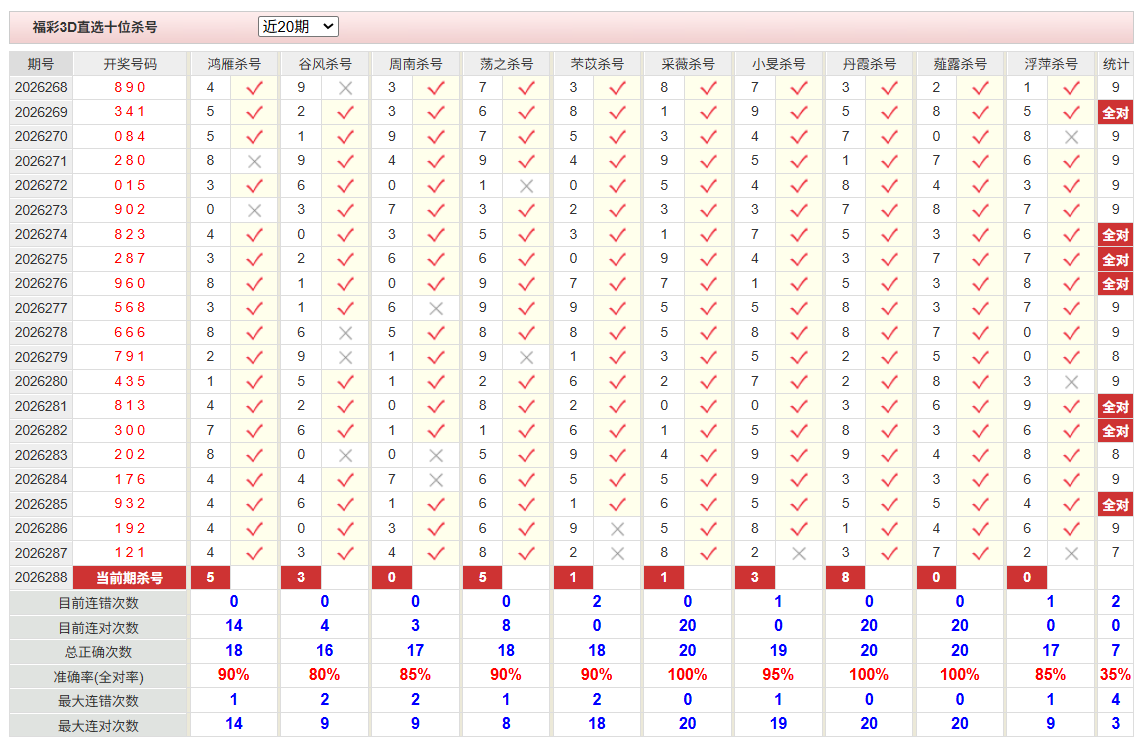Click the X mark for 荡之杀号 in row 2026279

pyautogui.click(x=526, y=357)
